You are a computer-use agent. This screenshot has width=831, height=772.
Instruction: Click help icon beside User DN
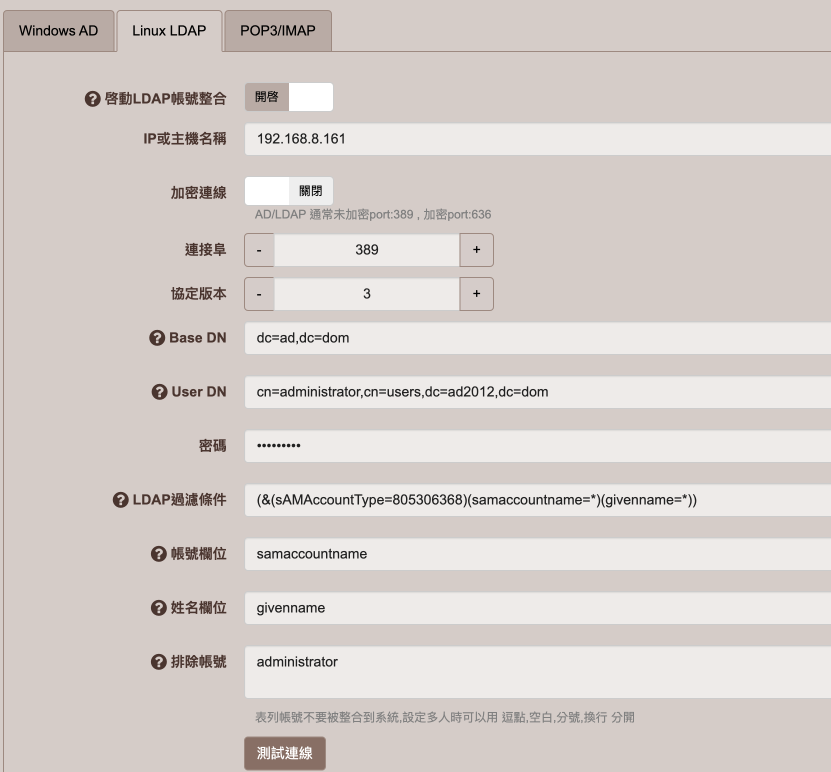tap(159, 392)
